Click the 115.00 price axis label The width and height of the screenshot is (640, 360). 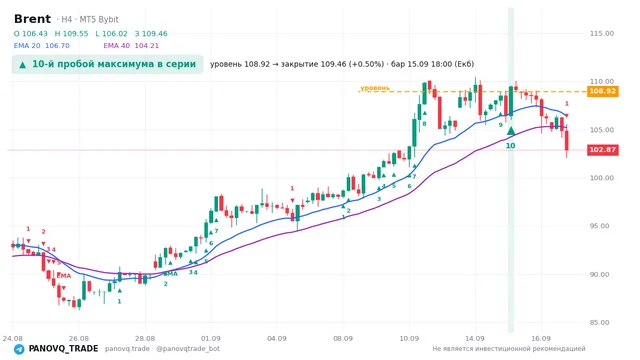[602, 33]
